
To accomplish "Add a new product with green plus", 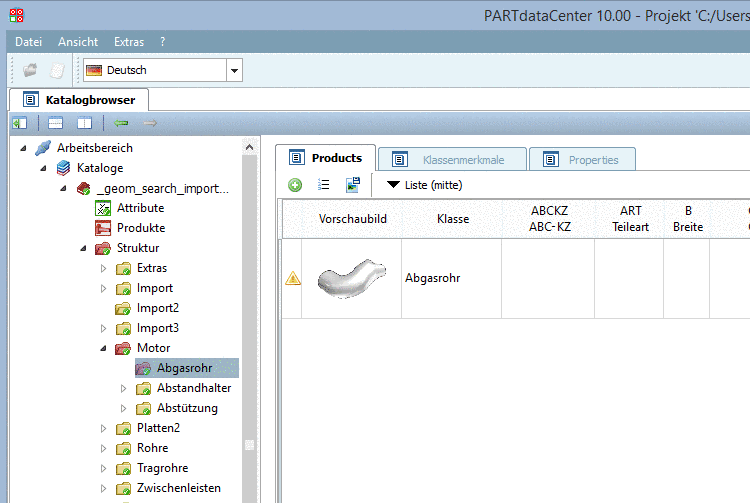I will pos(295,185).
